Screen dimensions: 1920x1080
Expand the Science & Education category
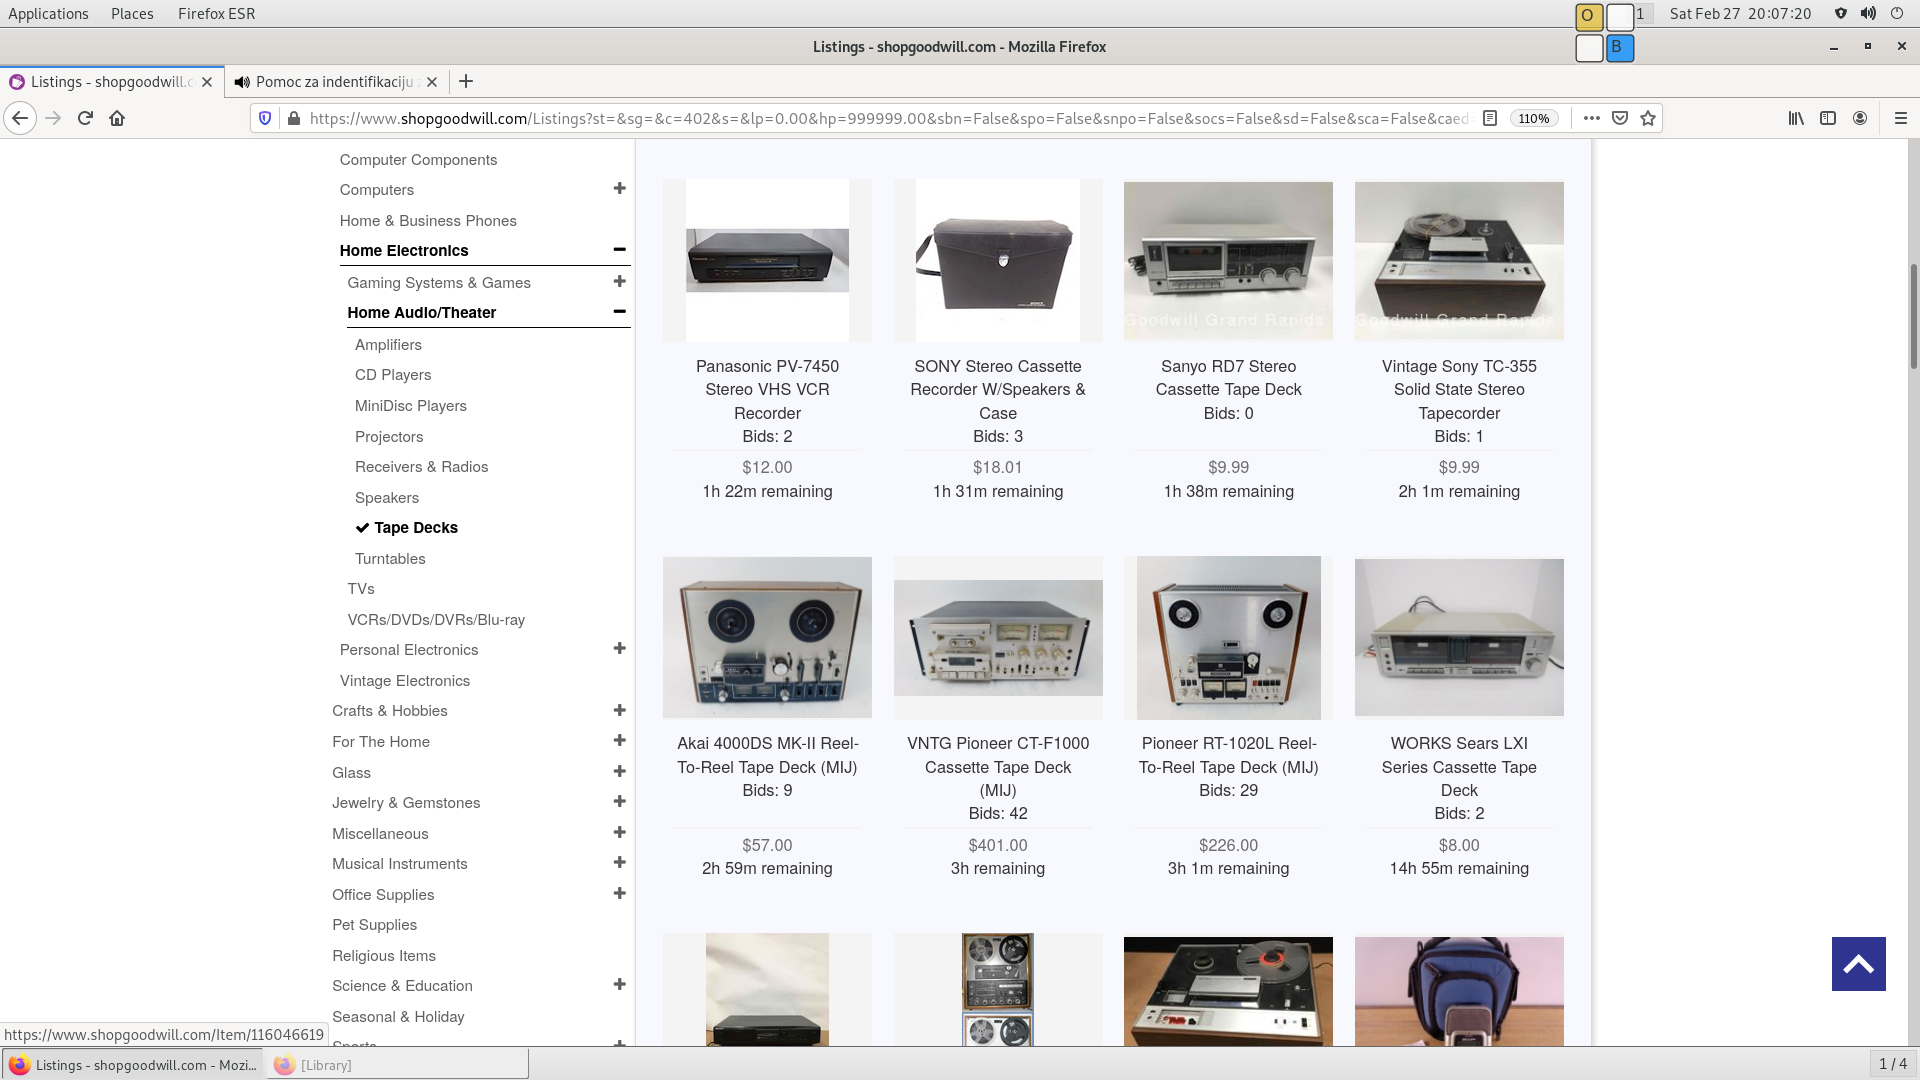pyautogui.click(x=619, y=985)
